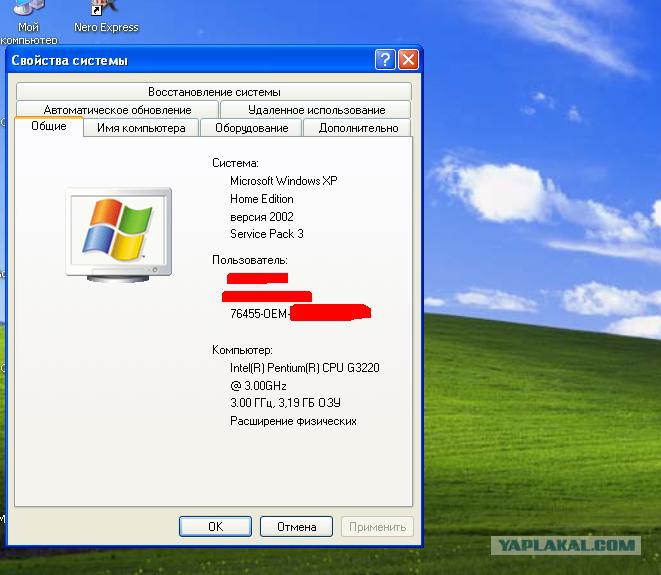Click the Windows XP logo monitor image
The height and width of the screenshot is (575, 661).
[118, 234]
